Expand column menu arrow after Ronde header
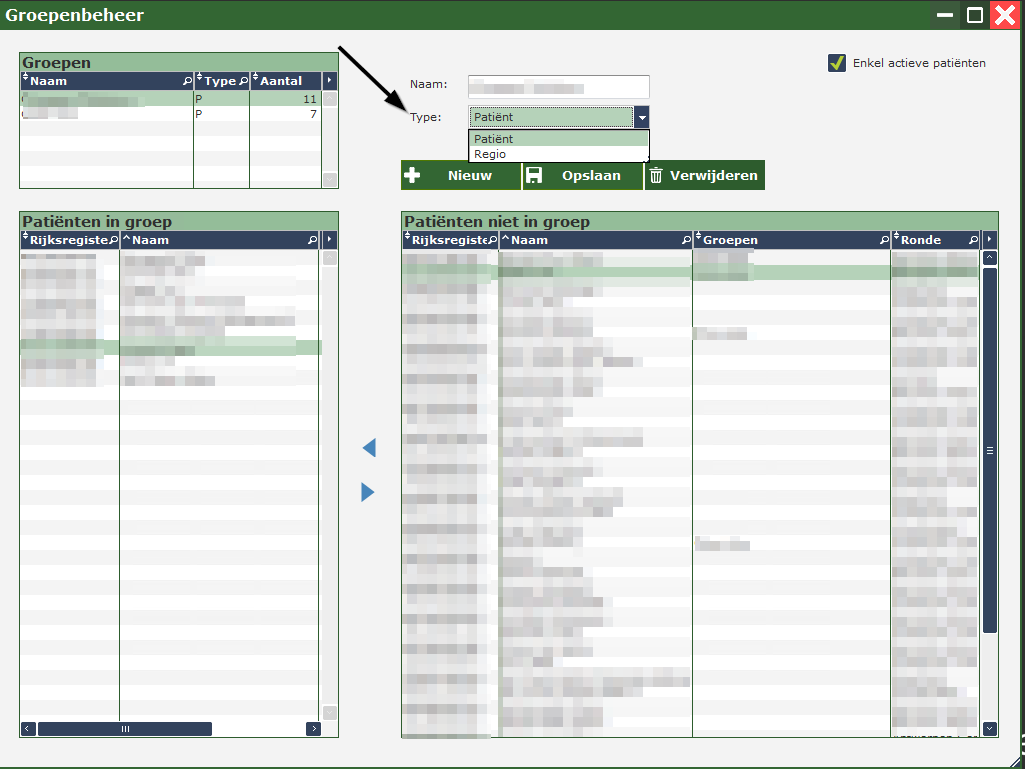The height and width of the screenshot is (769, 1025). (990, 240)
